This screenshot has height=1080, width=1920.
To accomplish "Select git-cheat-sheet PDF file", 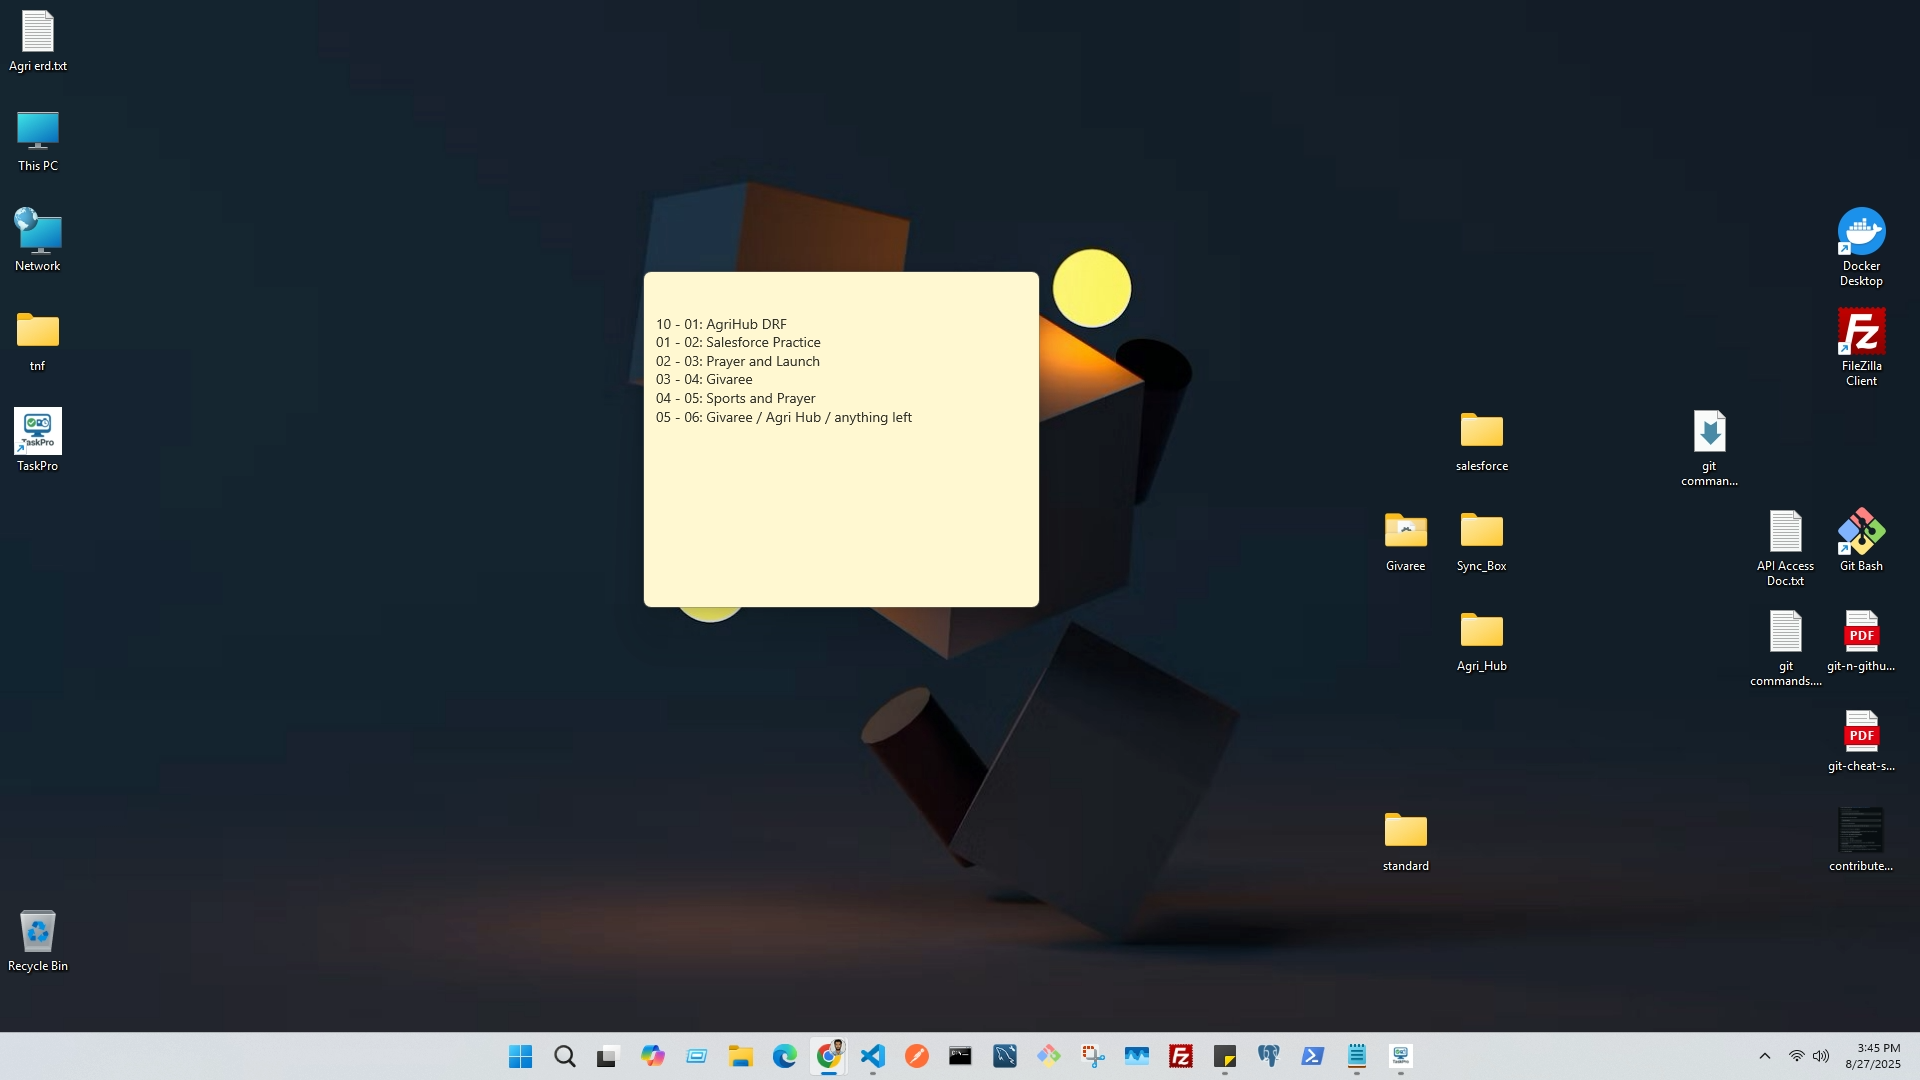I will click(x=1861, y=740).
